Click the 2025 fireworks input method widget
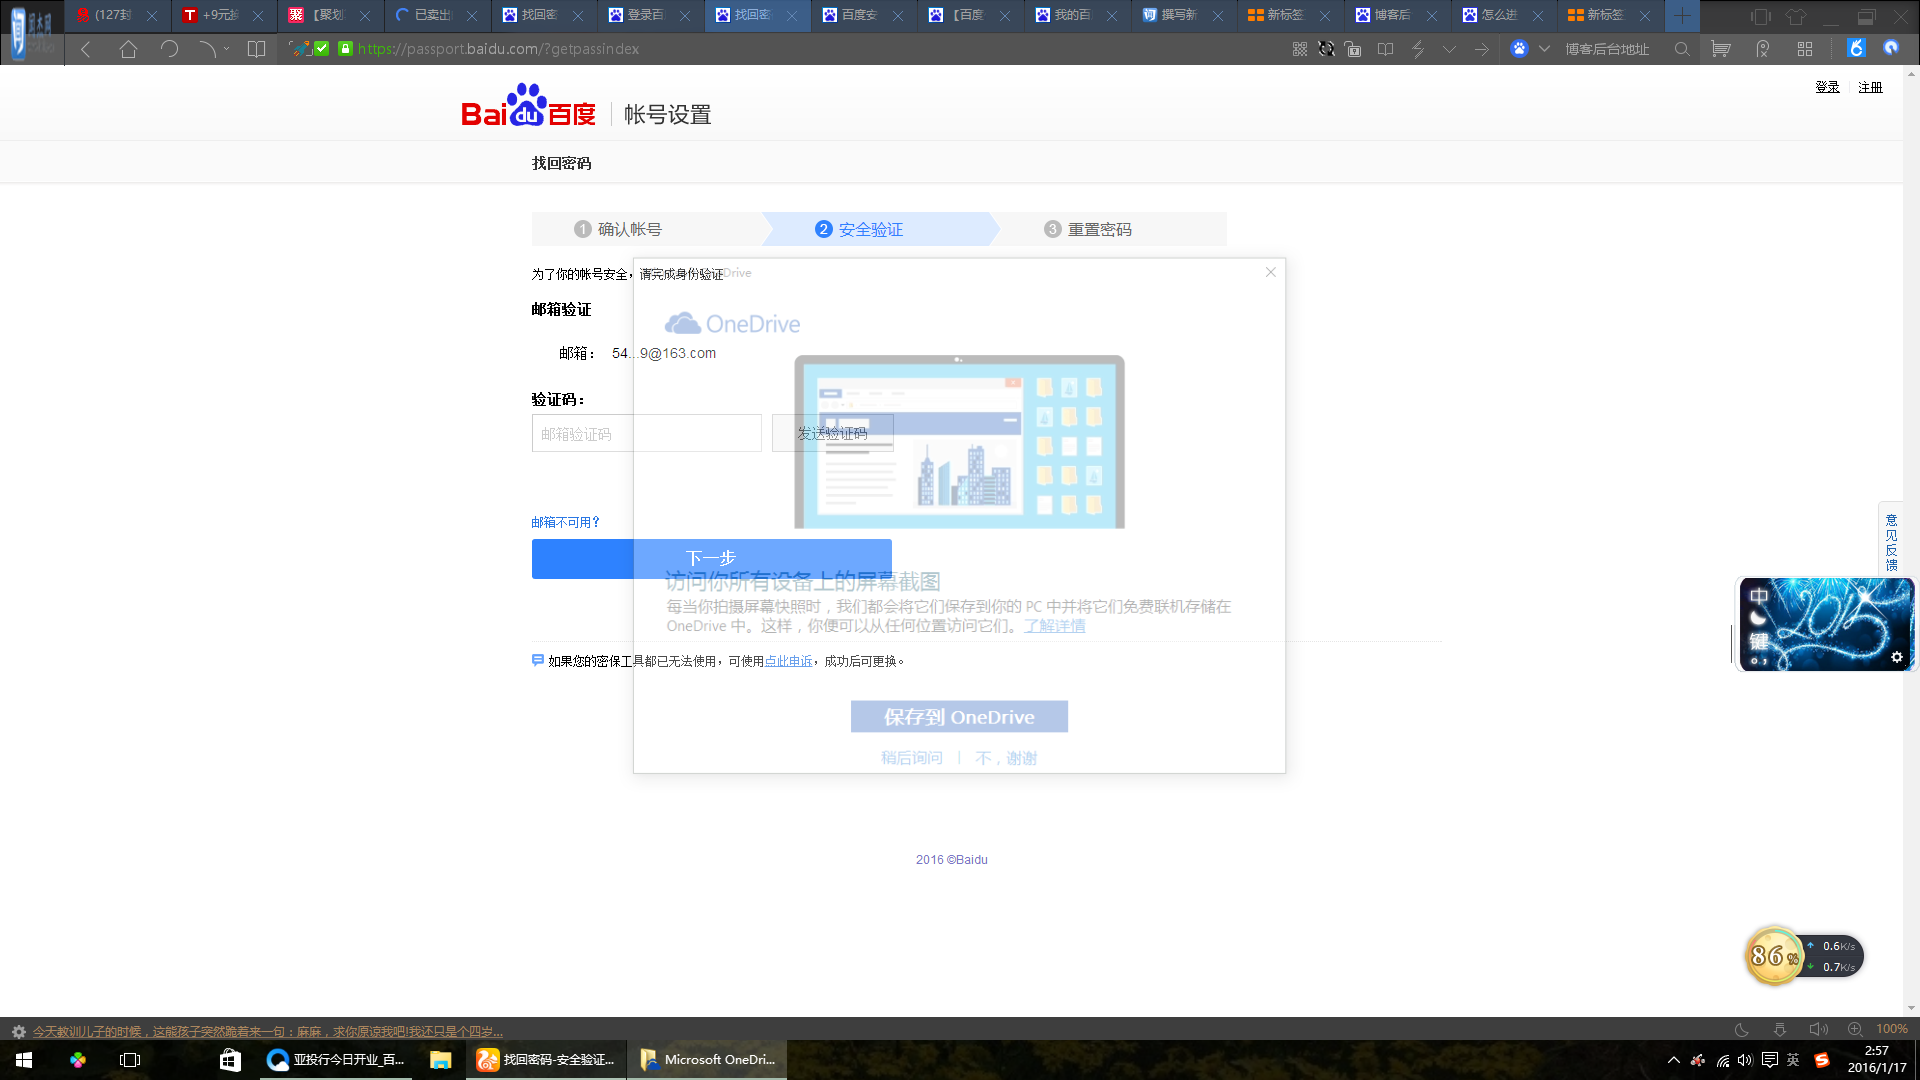This screenshot has height=1080, width=1920. tap(1826, 624)
